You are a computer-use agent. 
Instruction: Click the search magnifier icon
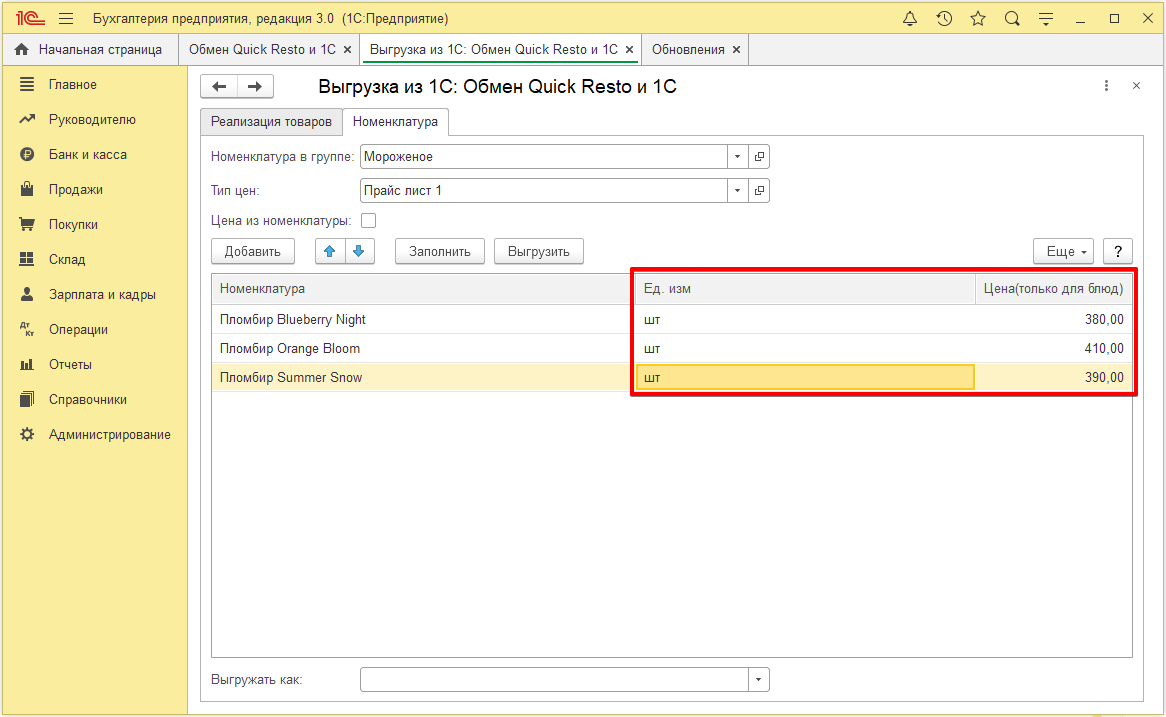[x=1012, y=19]
